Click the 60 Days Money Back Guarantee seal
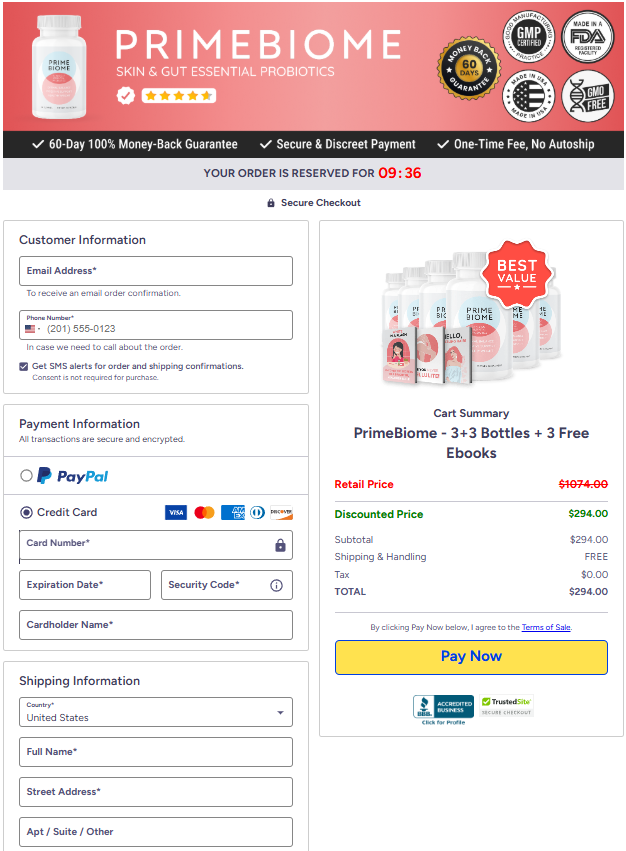This screenshot has height=851, width=626. click(x=469, y=69)
